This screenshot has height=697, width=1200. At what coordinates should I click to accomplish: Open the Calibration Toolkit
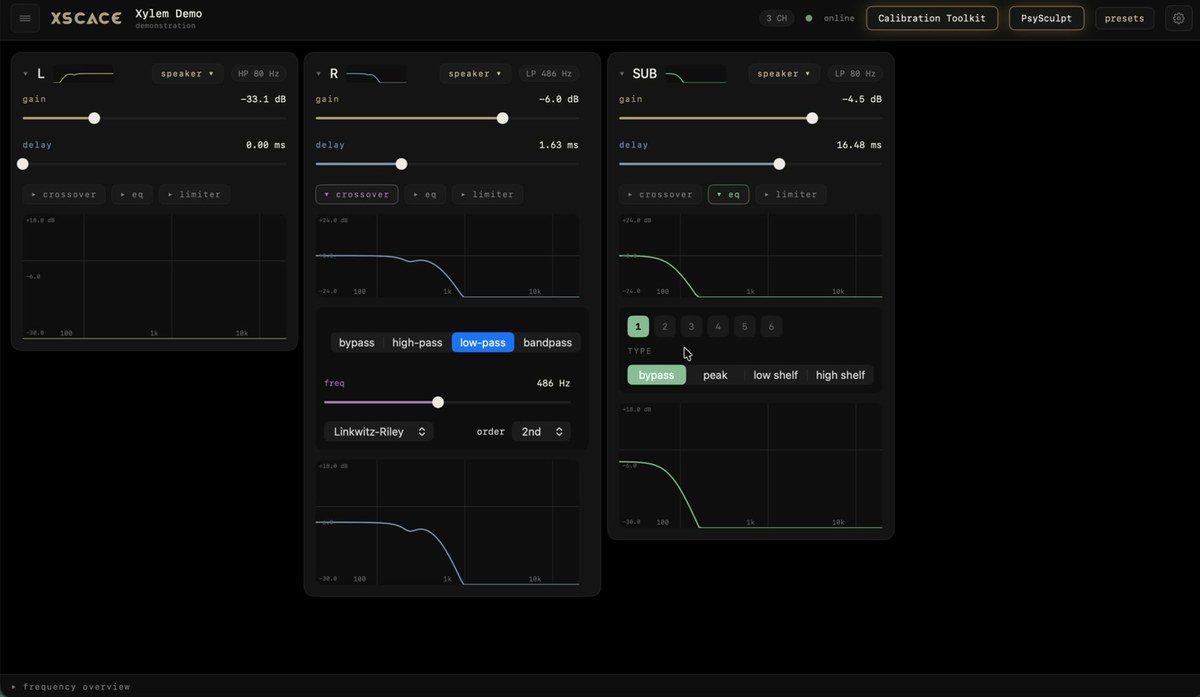point(932,18)
